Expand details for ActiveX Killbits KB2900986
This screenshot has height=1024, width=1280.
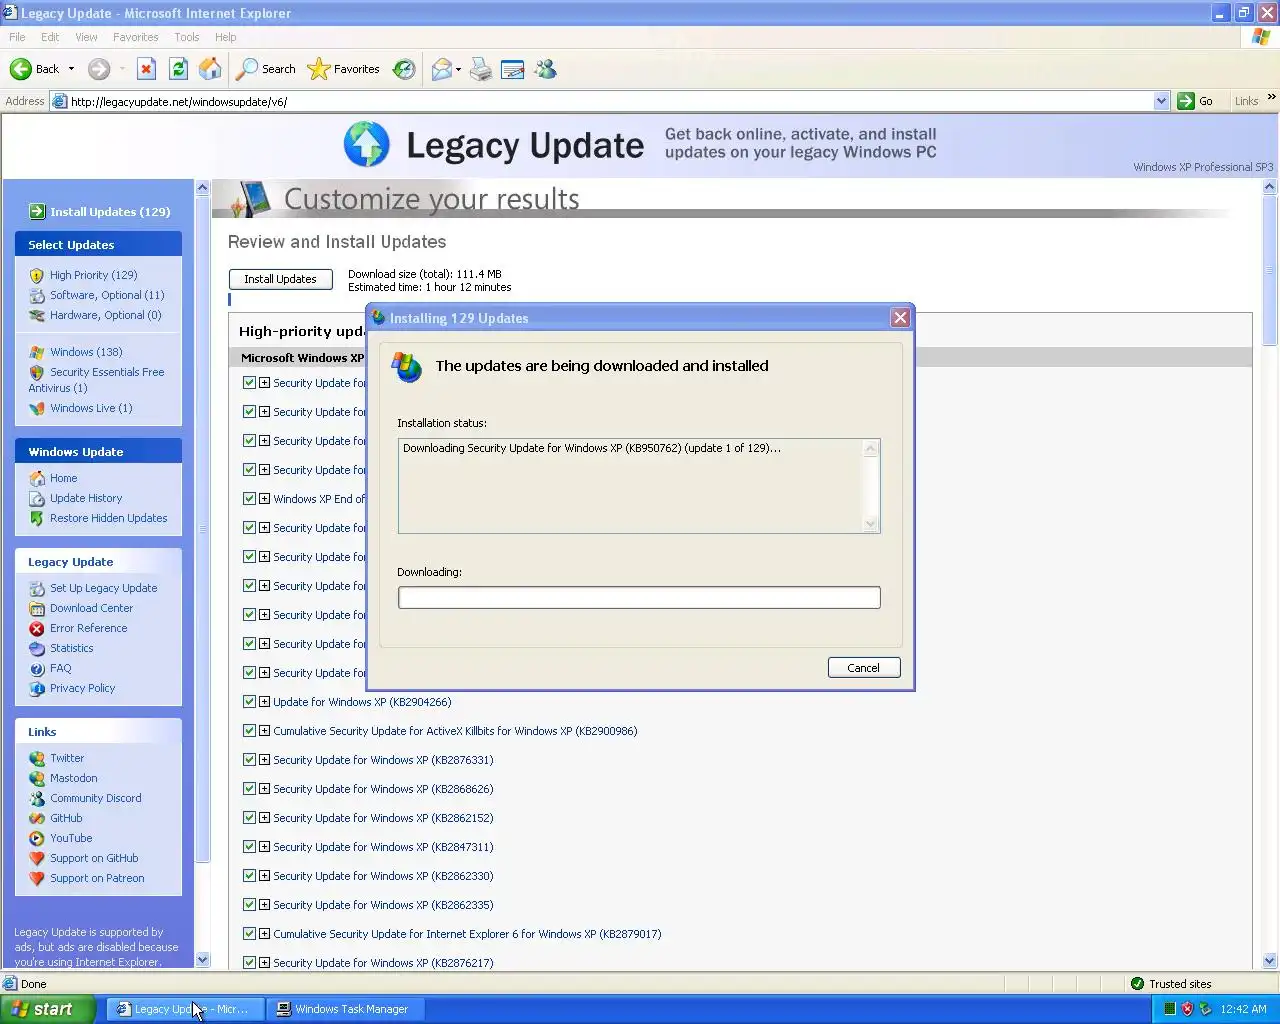click(x=264, y=731)
